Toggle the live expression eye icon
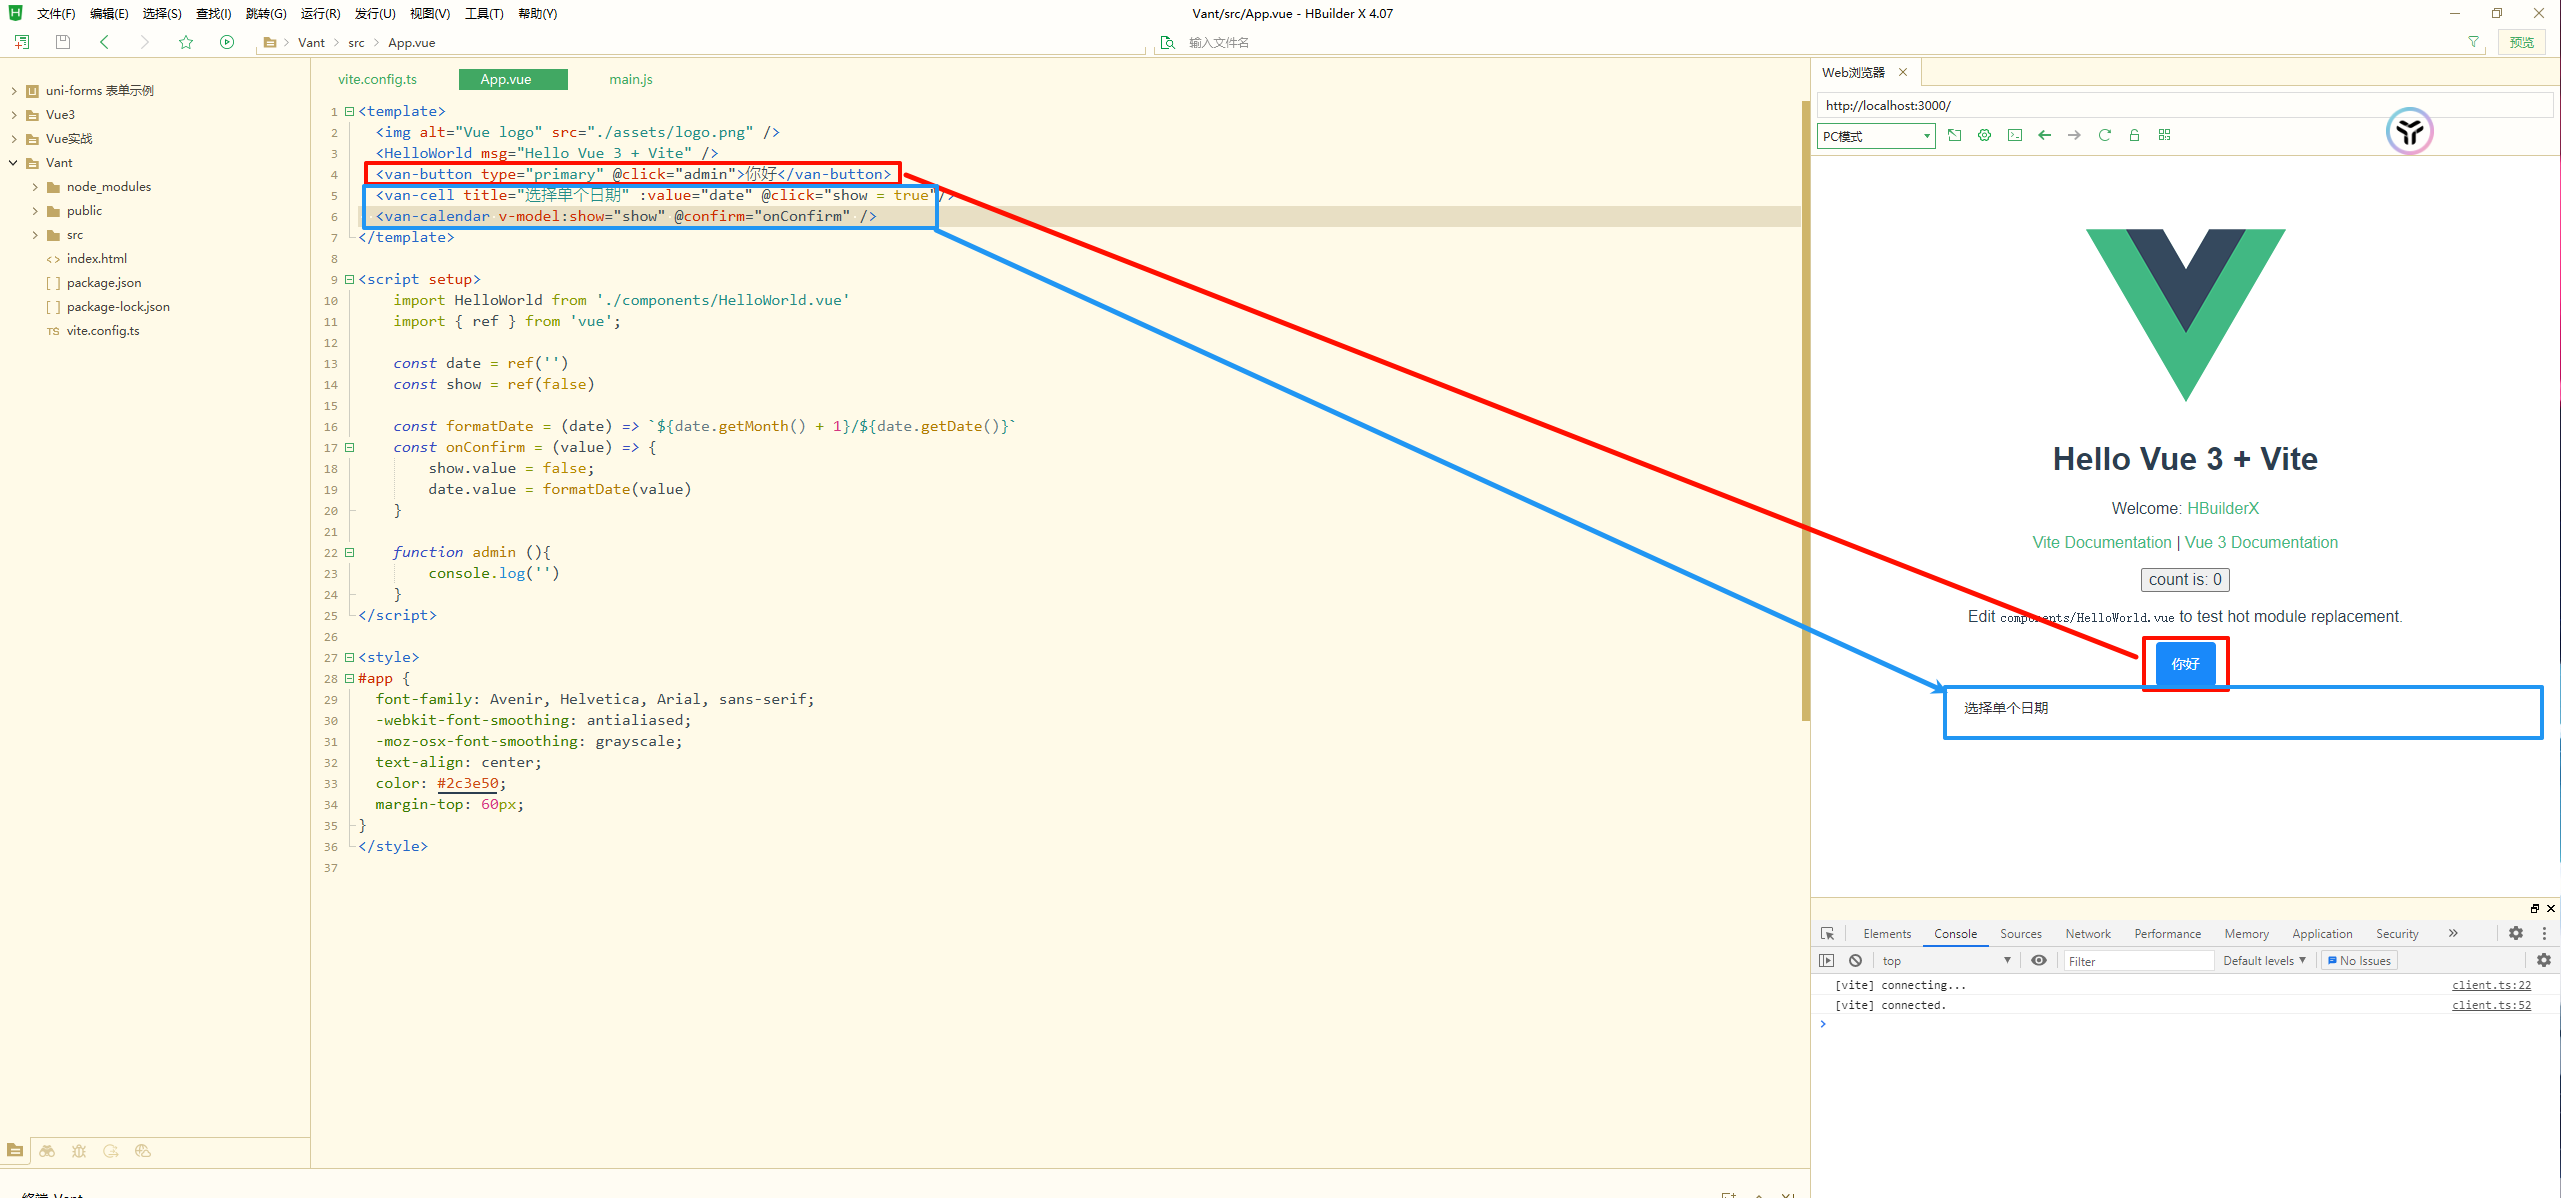Image resolution: width=2561 pixels, height=1198 pixels. click(2038, 960)
